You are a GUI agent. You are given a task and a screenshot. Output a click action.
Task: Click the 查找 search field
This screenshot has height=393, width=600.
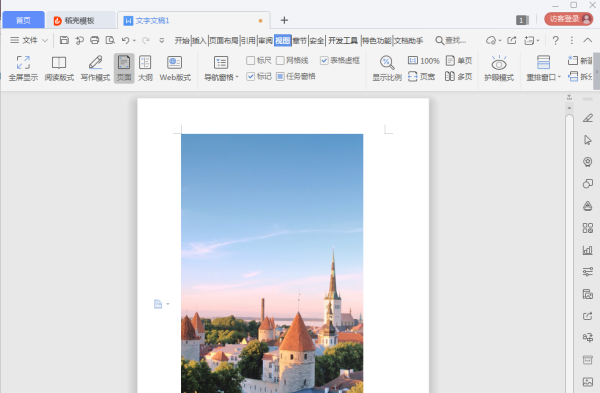[x=451, y=40]
